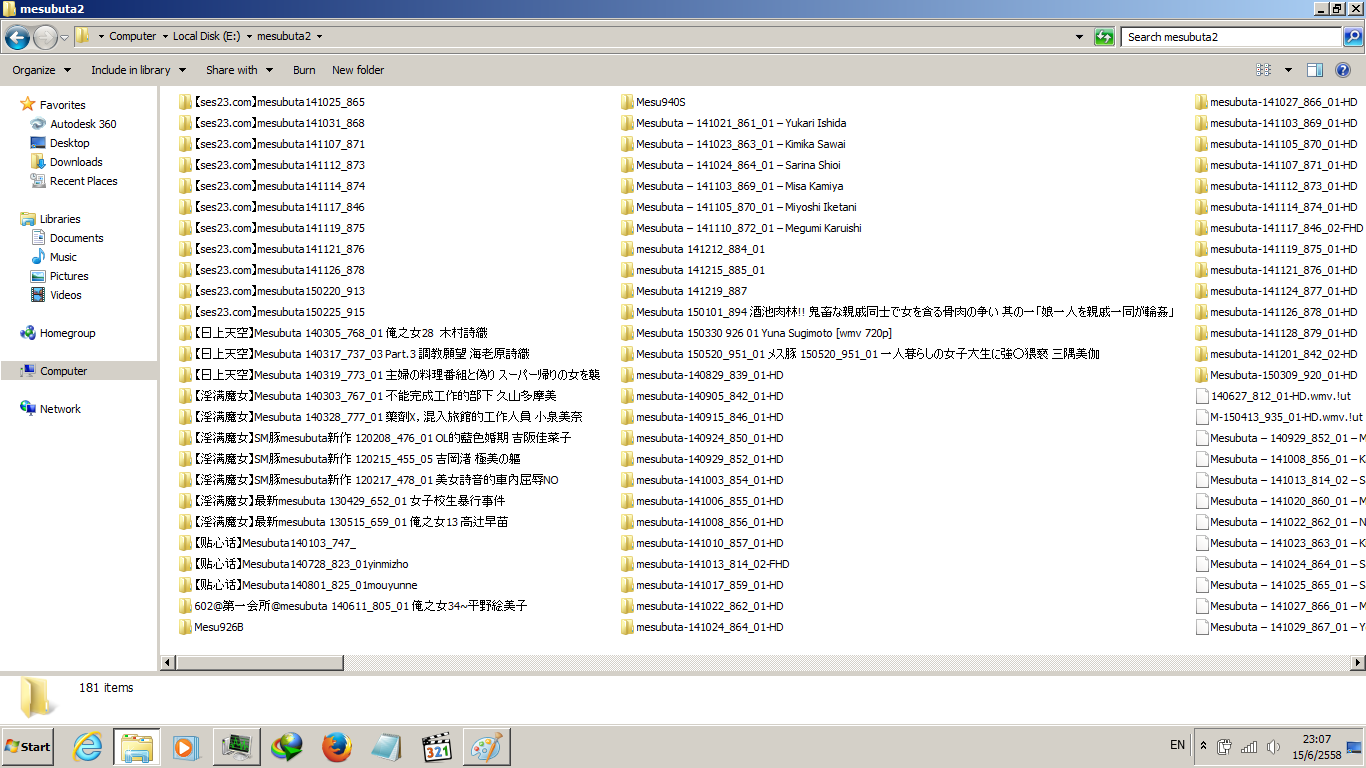Click the mesubuta2 breadcrumb in address bar
The width and height of the screenshot is (1366, 768).
coord(284,37)
